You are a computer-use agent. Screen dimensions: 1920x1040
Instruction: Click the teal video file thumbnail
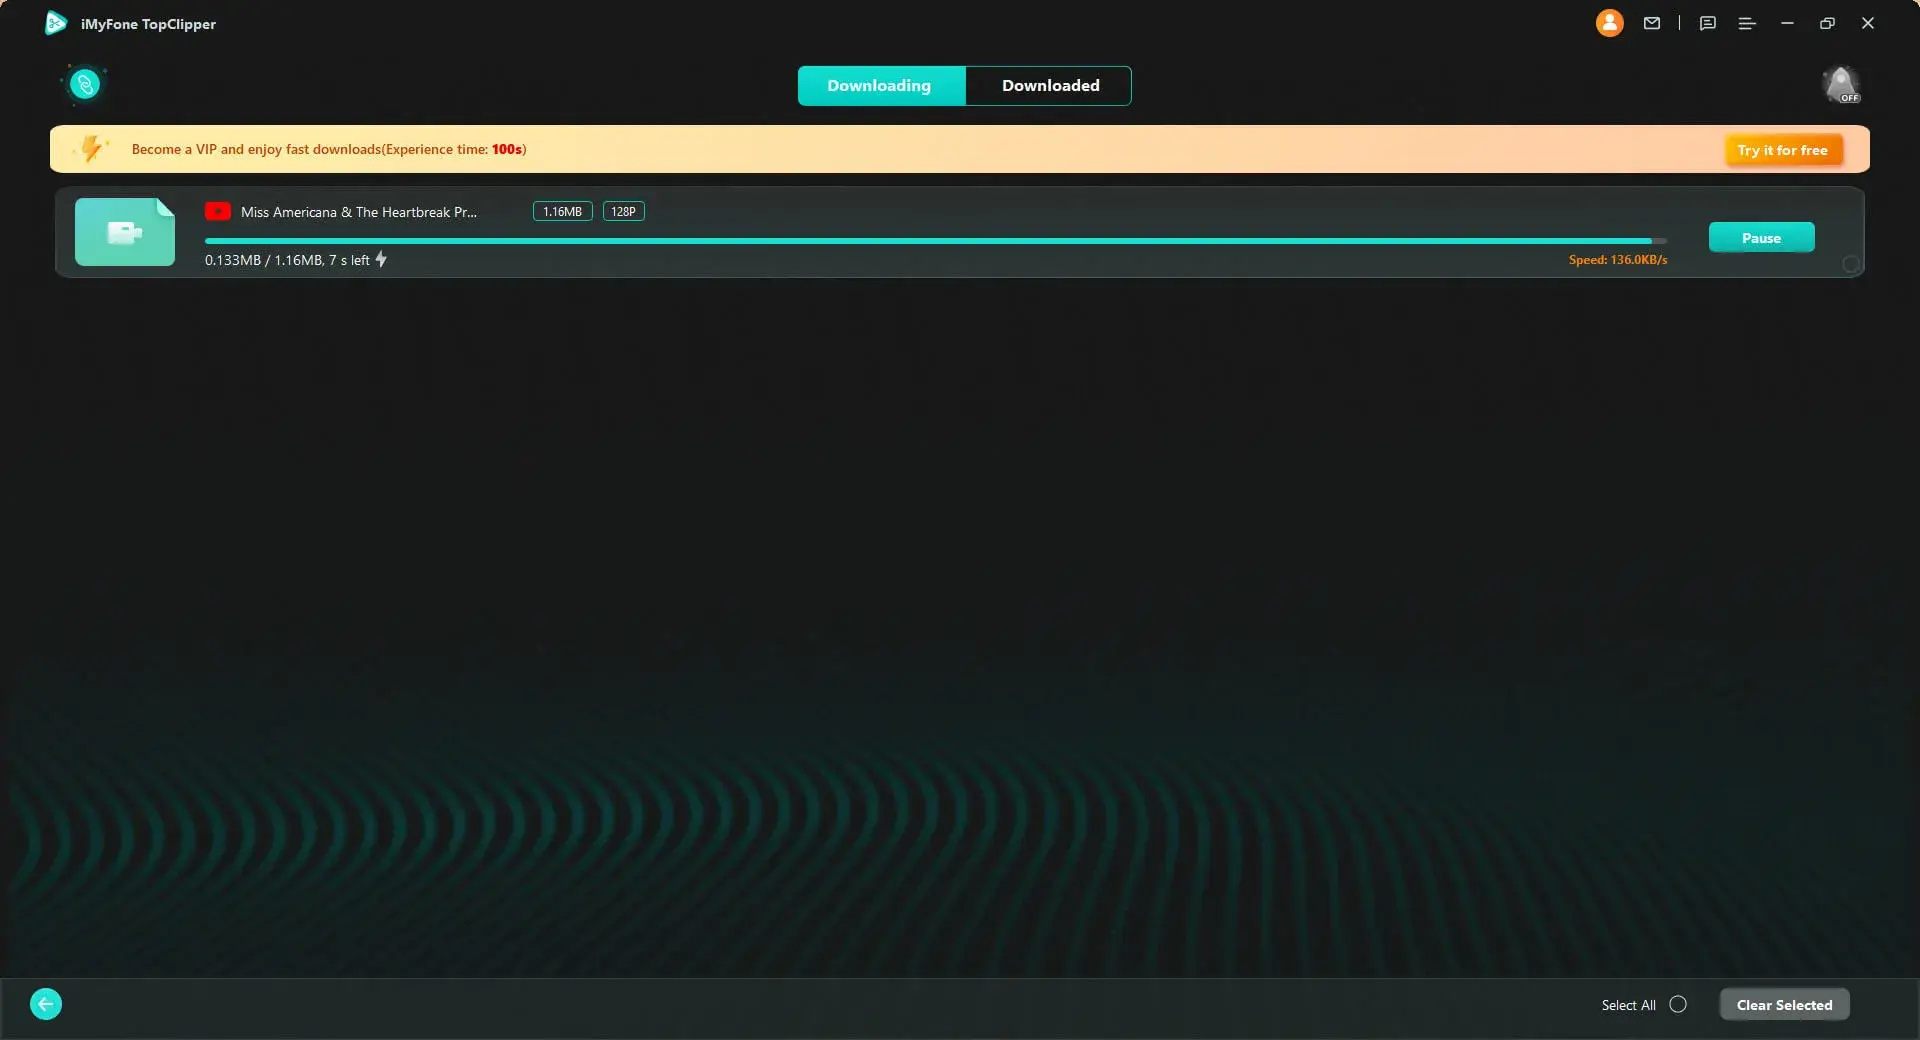pos(125,232)
